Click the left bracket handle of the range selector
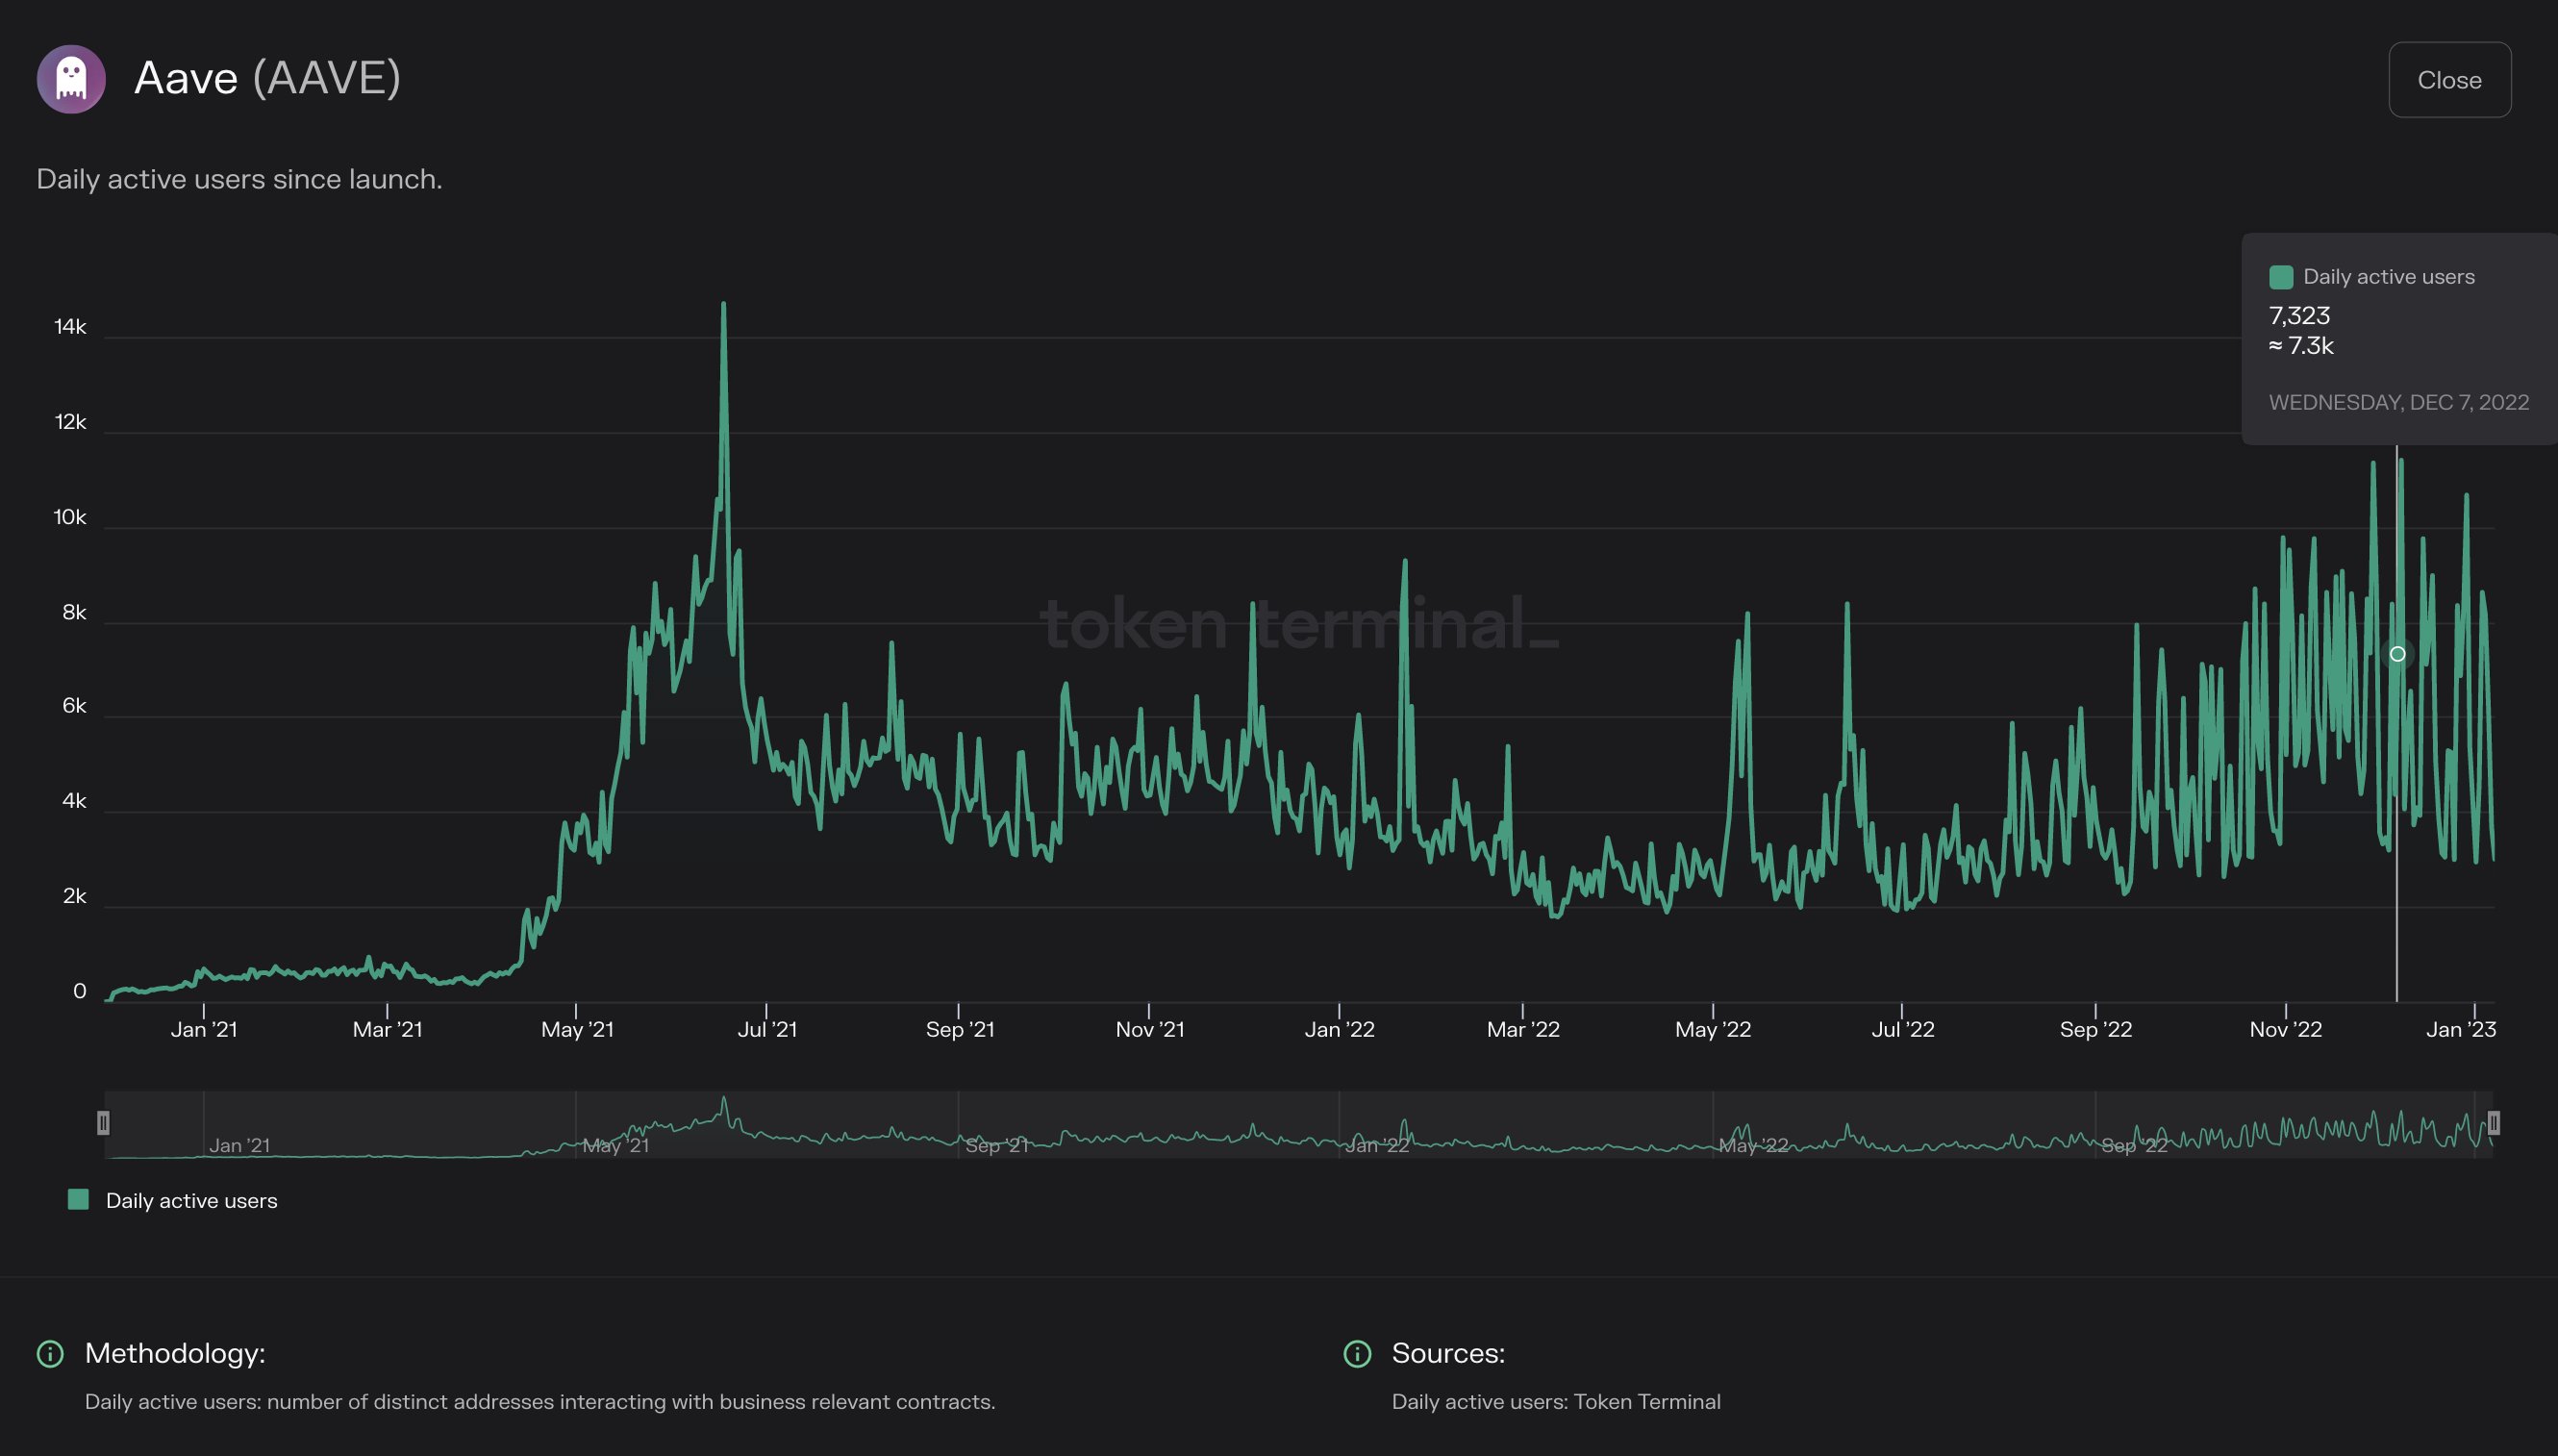The width and height of the screenshot is (2558, 1456). pos(104,1124)
